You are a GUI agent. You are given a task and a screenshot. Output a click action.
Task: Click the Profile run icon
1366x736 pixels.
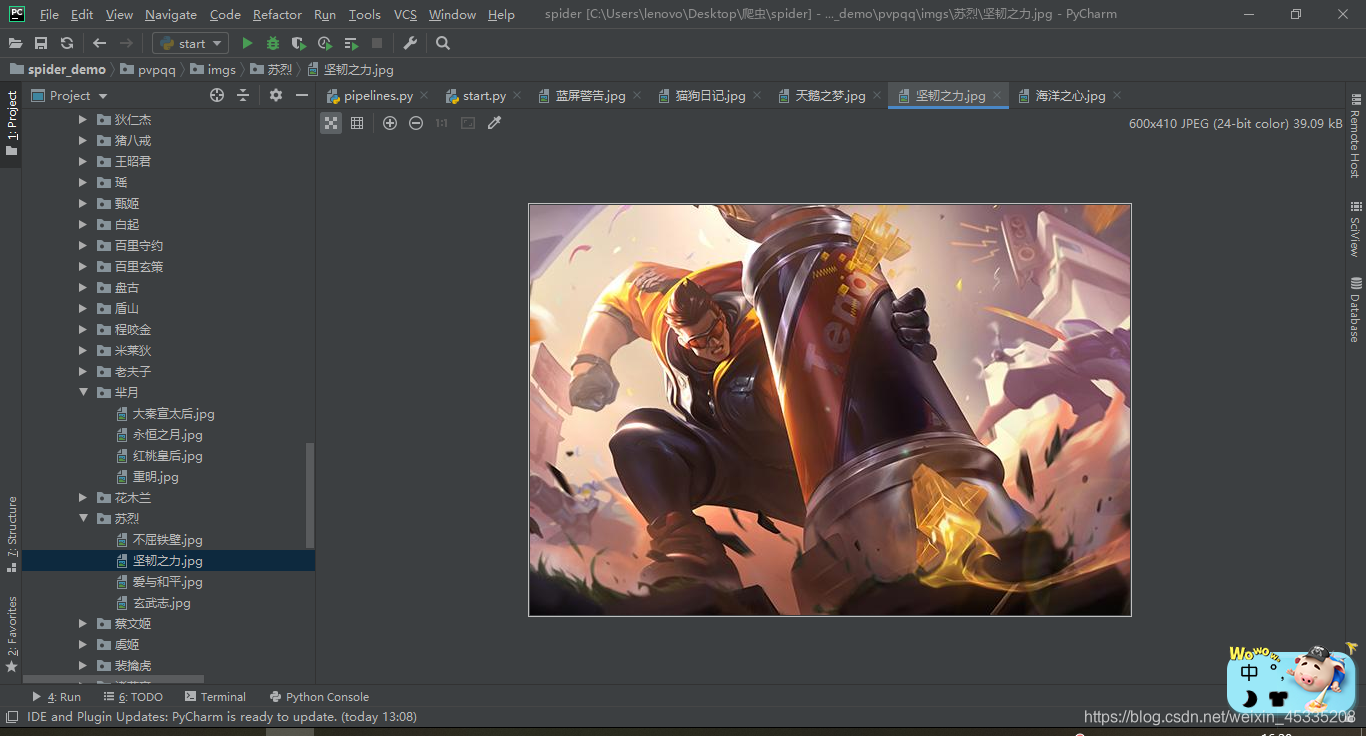pos(325,43)
